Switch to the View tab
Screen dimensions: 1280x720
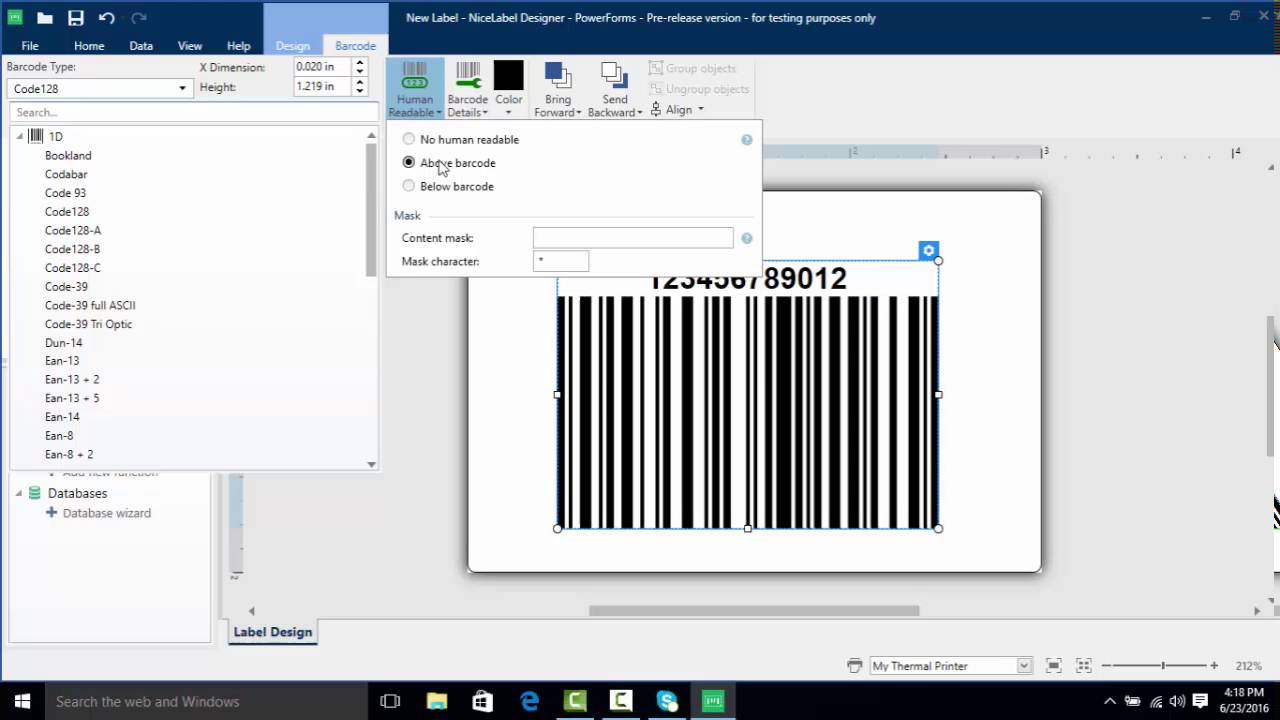[190, 46]
